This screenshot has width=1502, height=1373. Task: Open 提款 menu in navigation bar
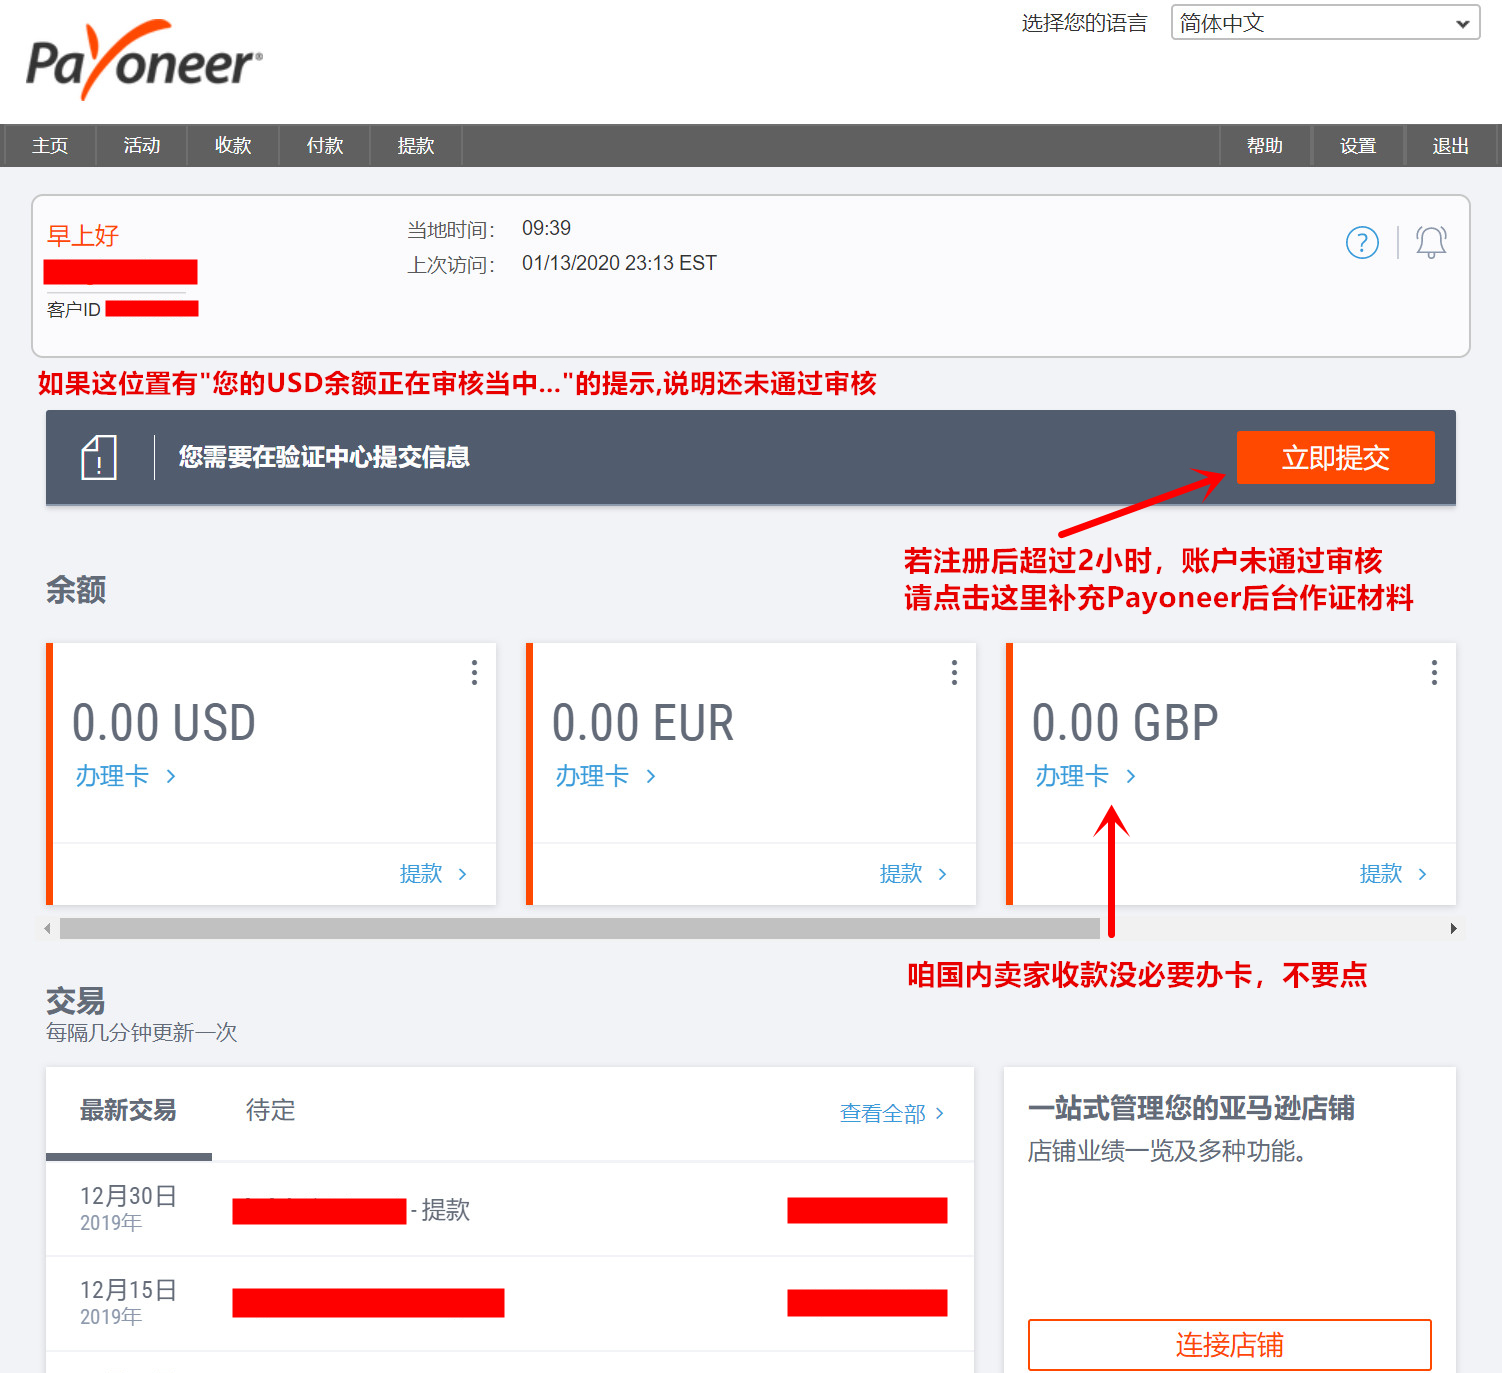click(x=416, y=146)
